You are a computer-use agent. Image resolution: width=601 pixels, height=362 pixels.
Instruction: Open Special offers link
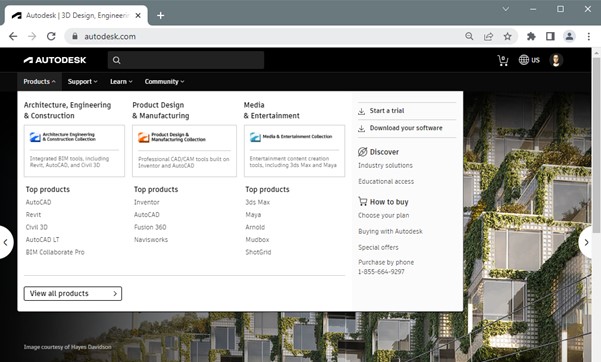(x=378, y=247)
